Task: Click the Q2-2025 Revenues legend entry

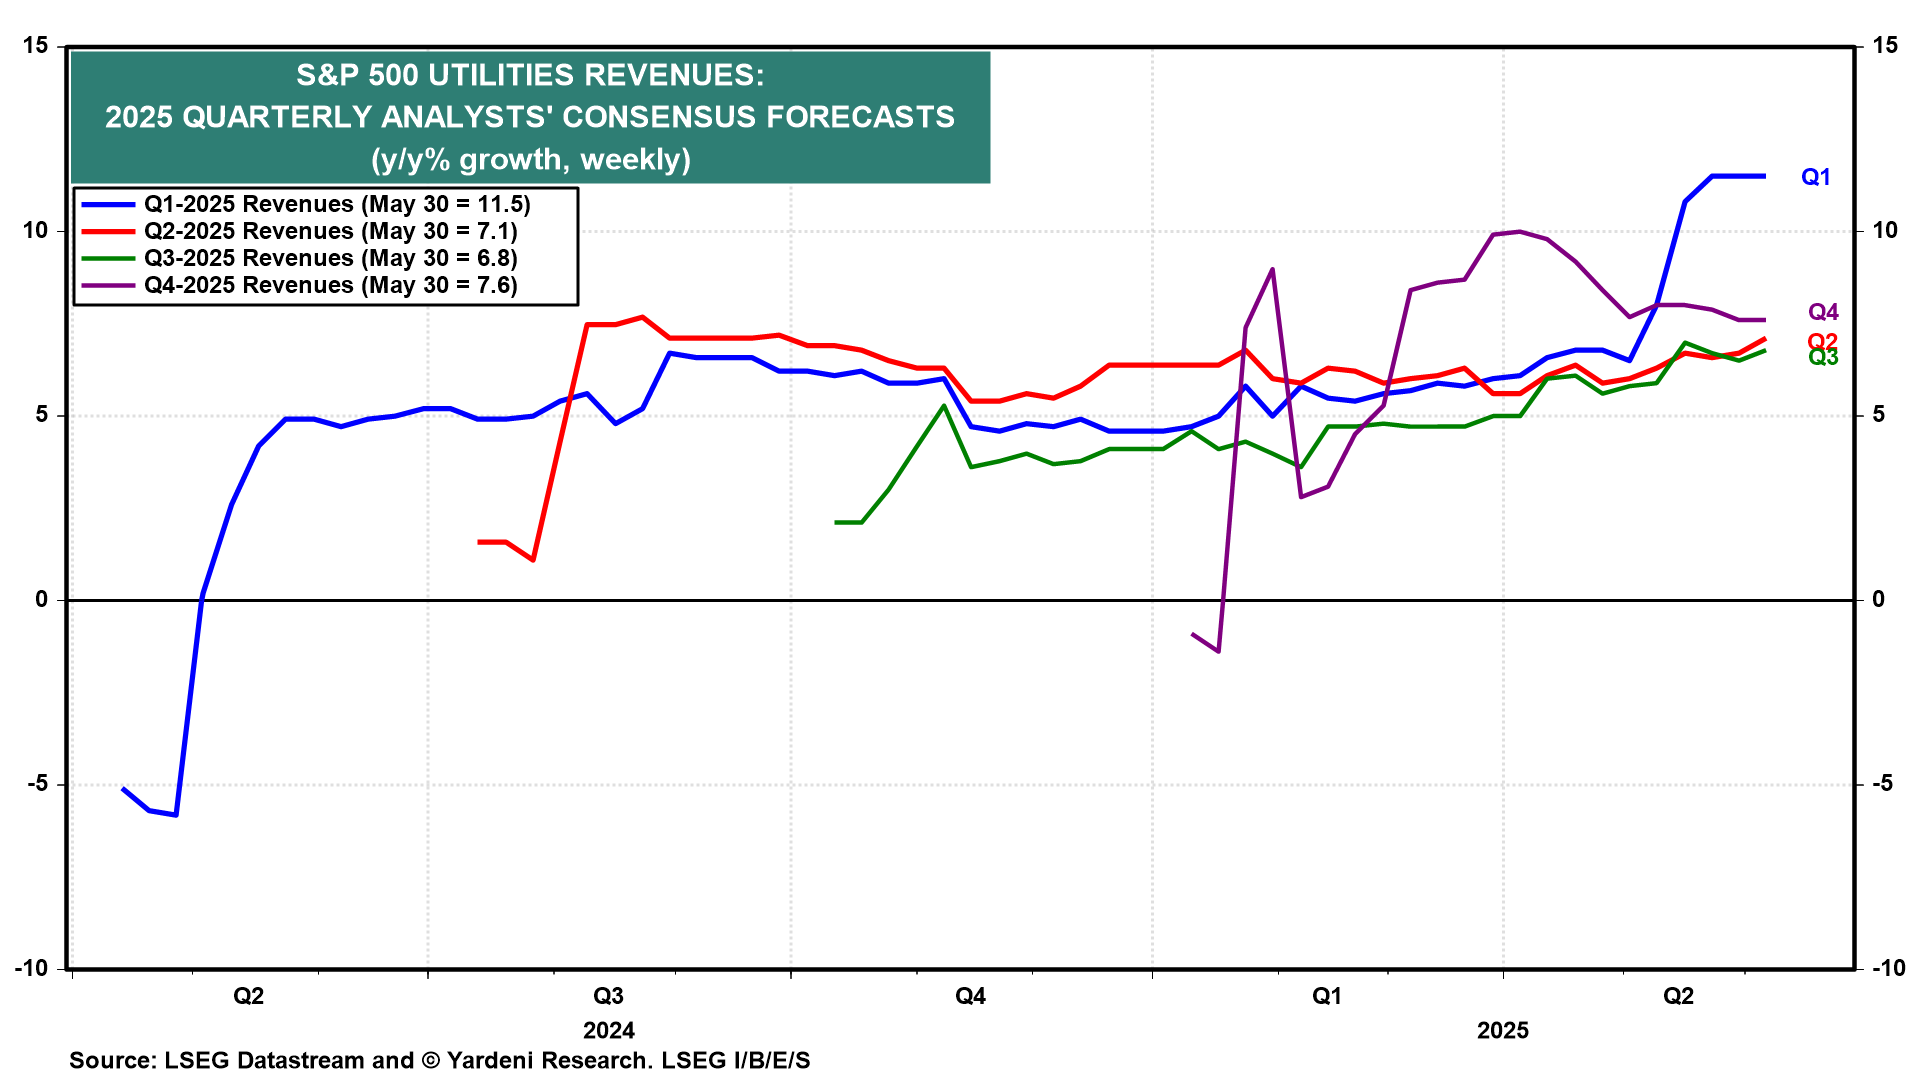Action: click(x=330, y=231)
